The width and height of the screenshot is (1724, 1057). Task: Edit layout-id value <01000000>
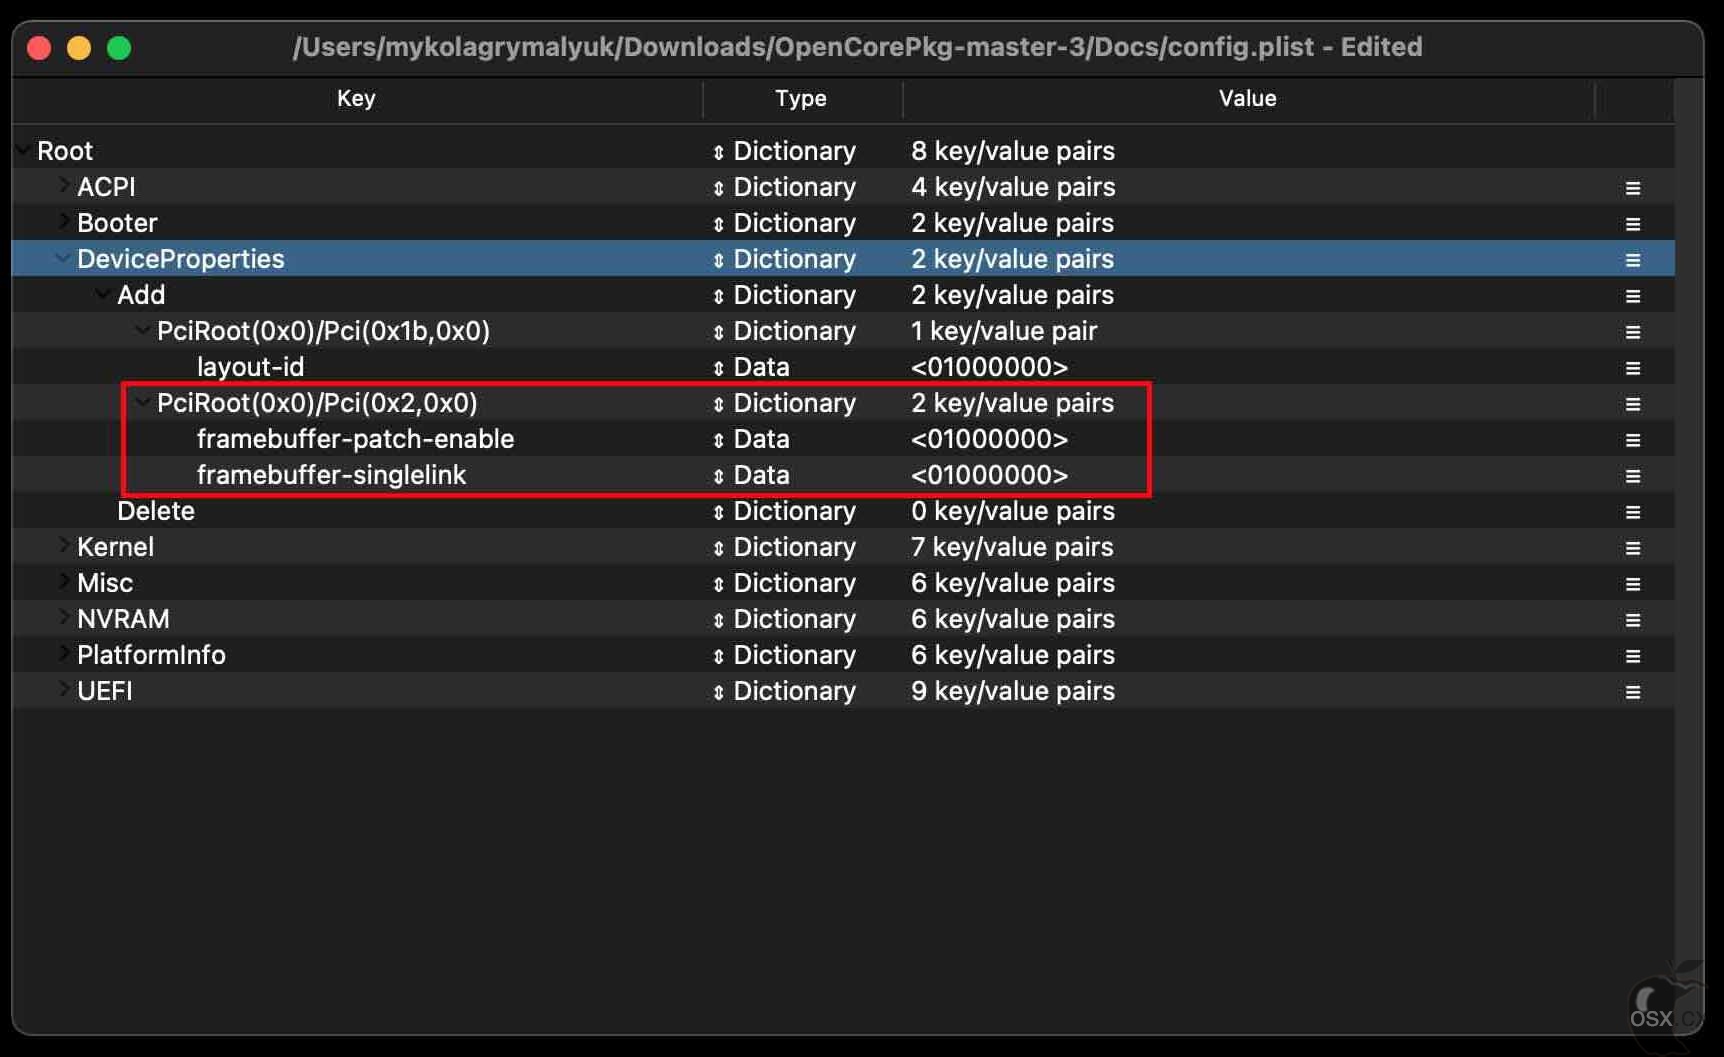(x=989, y=367)
